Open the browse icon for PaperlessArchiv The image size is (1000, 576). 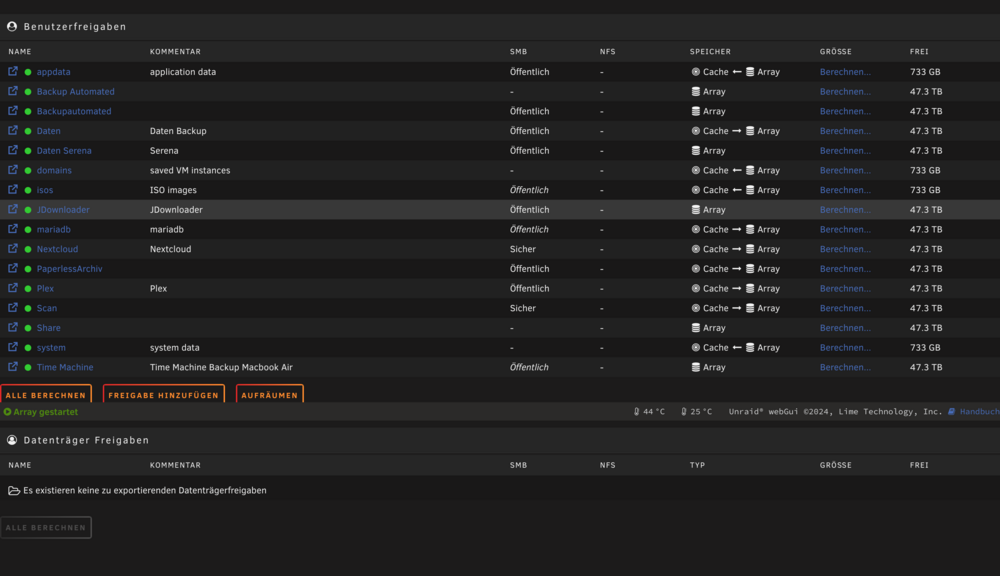coord(13,269)
